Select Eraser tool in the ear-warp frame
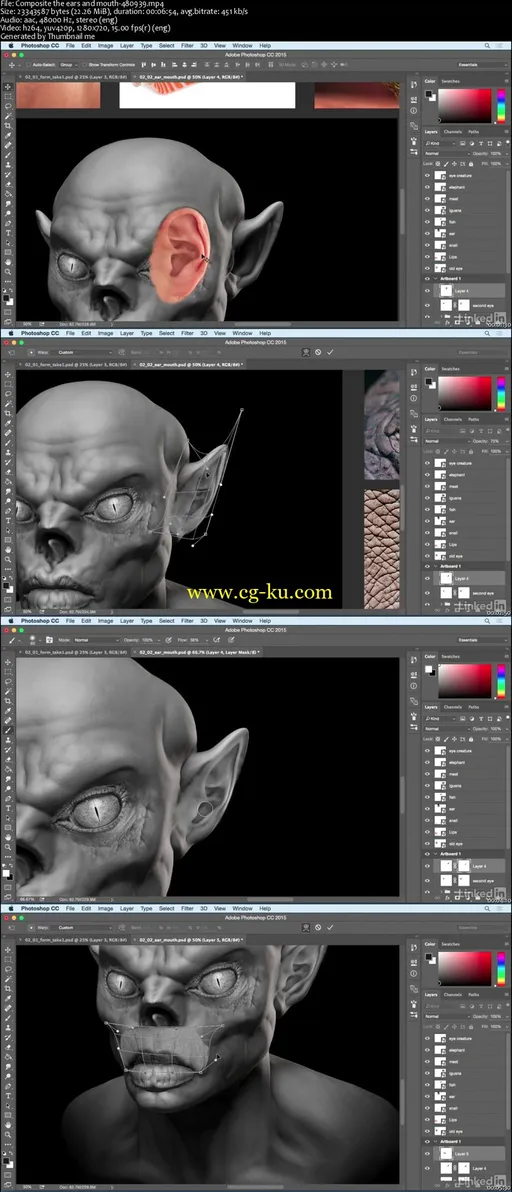Screen dimensions: 512x1192 point(8,472)
